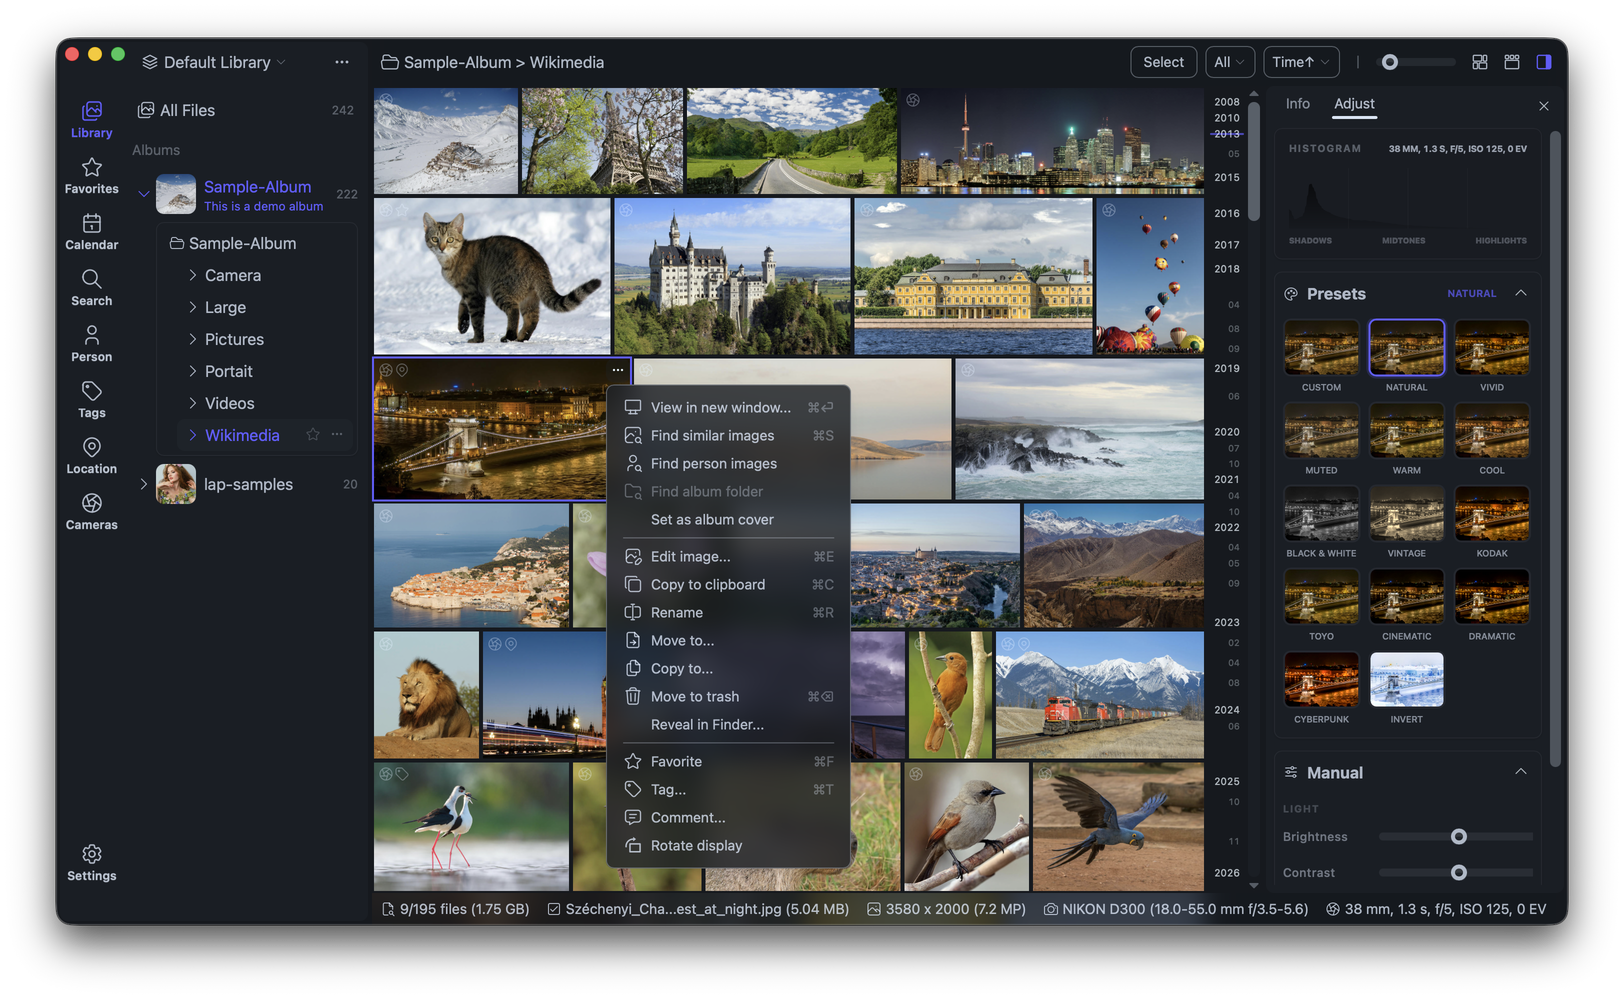Toggle the right inspector panel visibility
Image resolution: width=1624 pixels, height=999 pixels.
click(1544, 61)
